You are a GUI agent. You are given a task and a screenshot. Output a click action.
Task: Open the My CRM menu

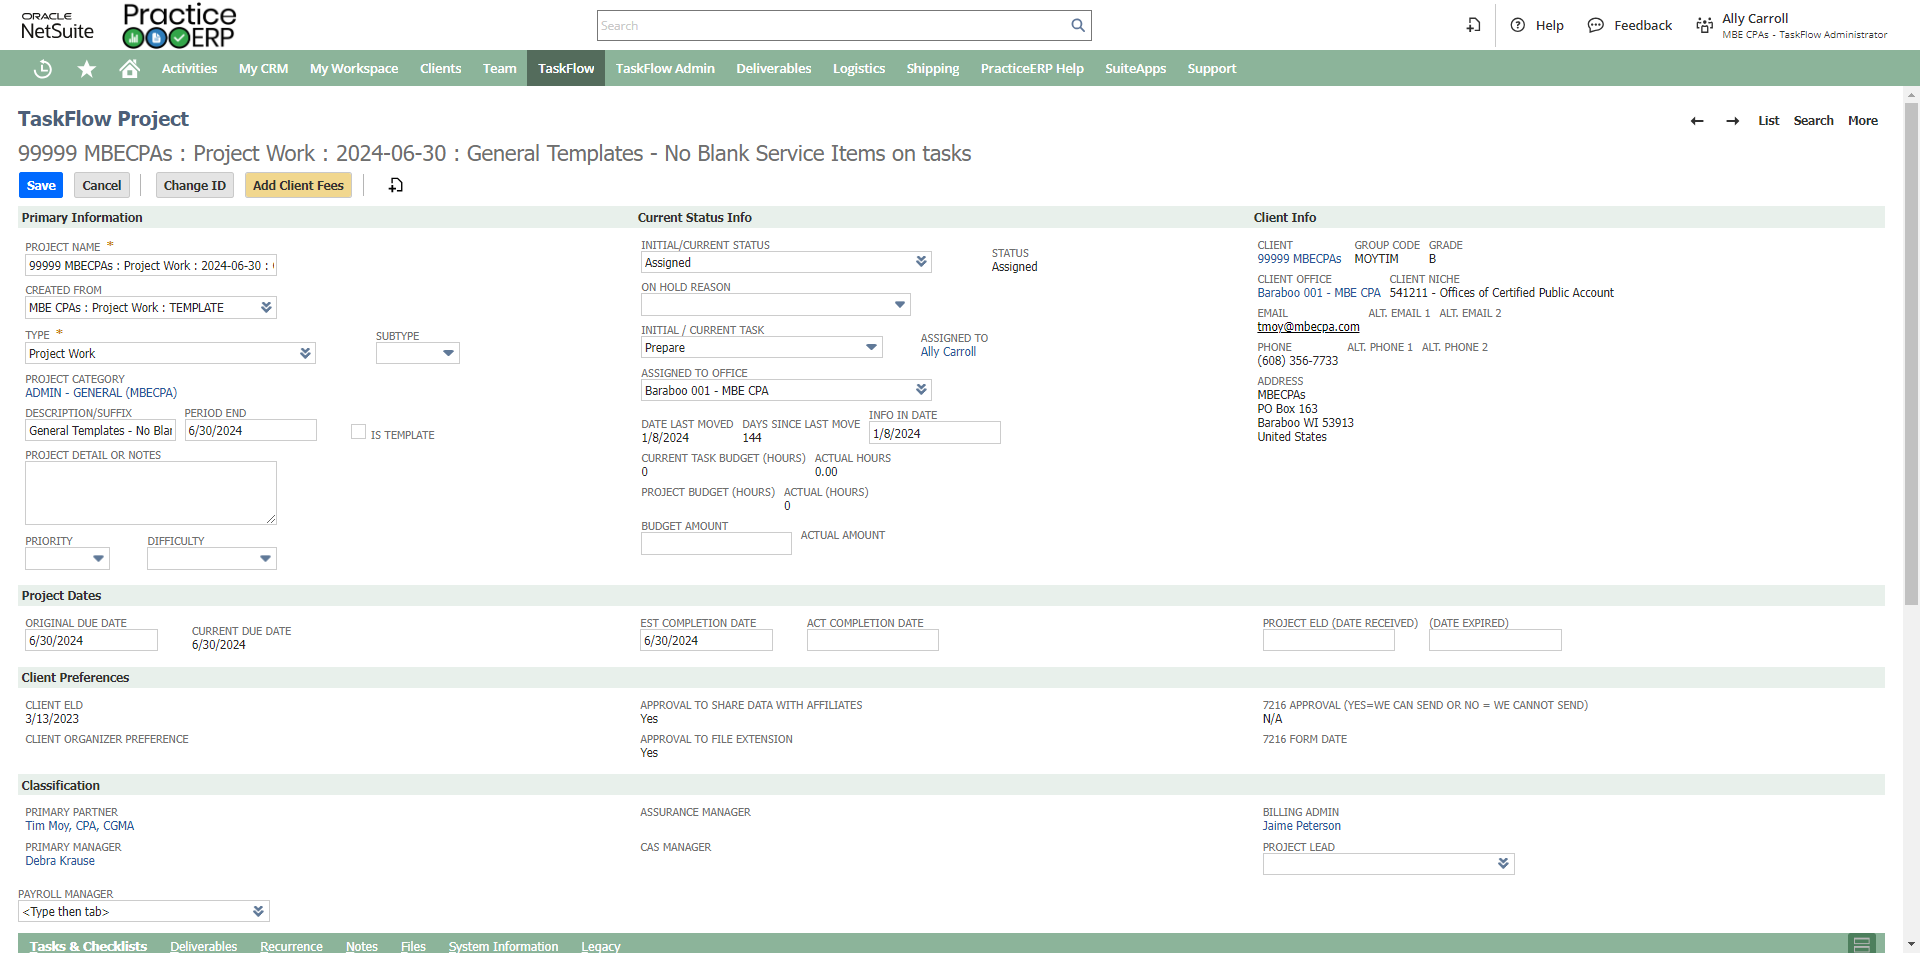pos(264,69)
